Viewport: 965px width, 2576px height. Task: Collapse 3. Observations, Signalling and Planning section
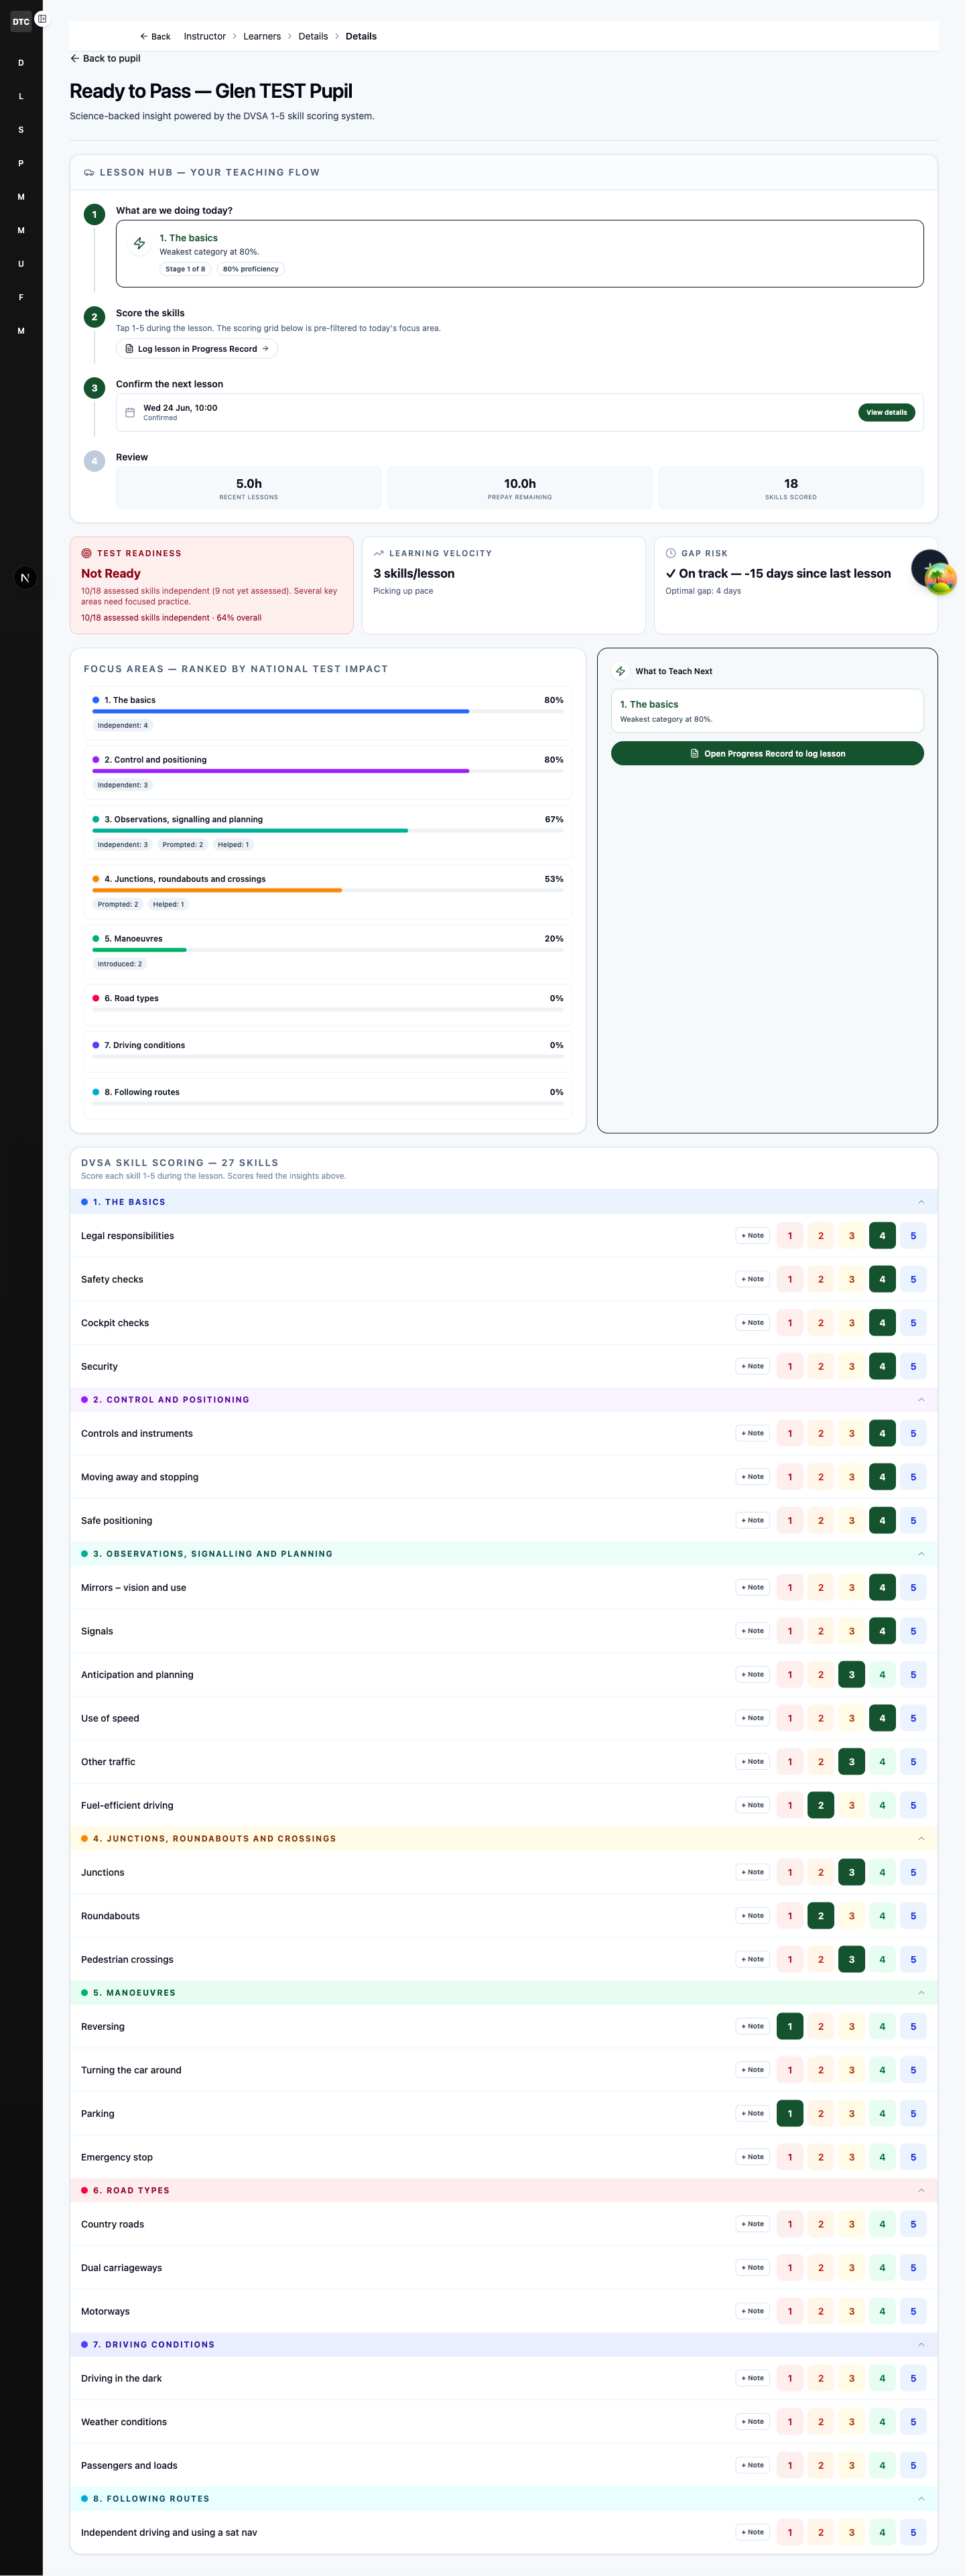921,1554
